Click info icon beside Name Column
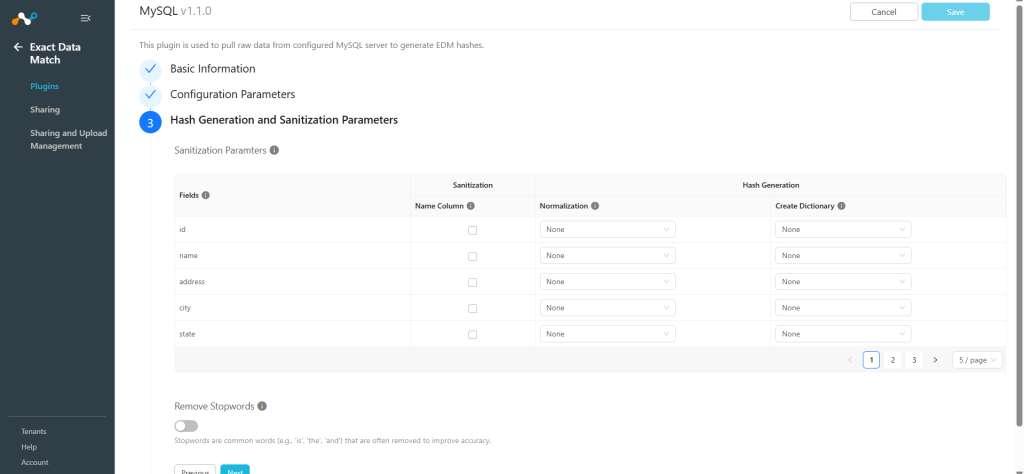This screenshot has width=1024, height=474. pos(471,206)
